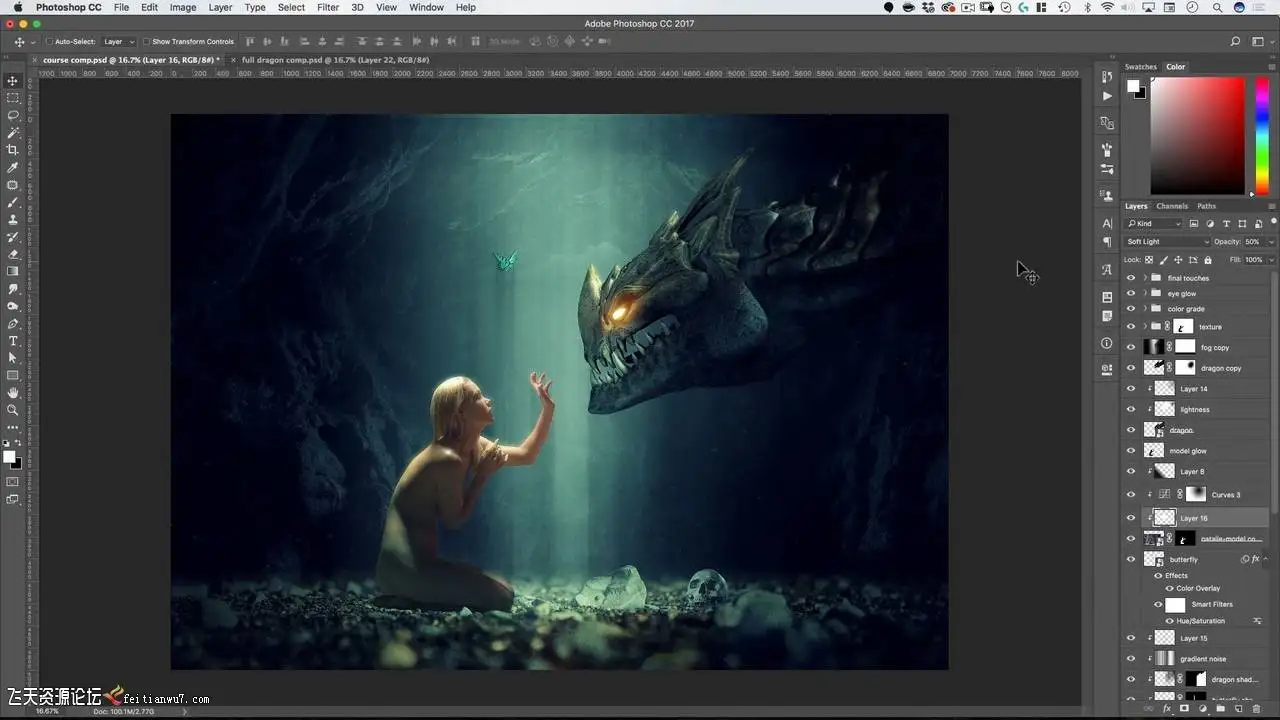Hide the dragon copy layer
This screenshot has width=1280, height=720.
[1131, 368]
